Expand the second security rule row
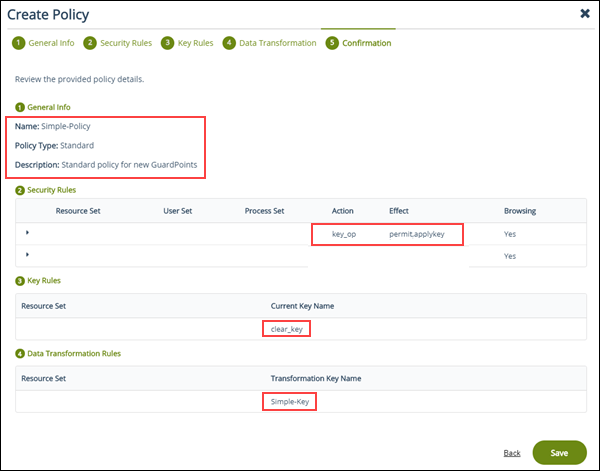The height and width of the screenshot is (471, 600). click(27, 255)
